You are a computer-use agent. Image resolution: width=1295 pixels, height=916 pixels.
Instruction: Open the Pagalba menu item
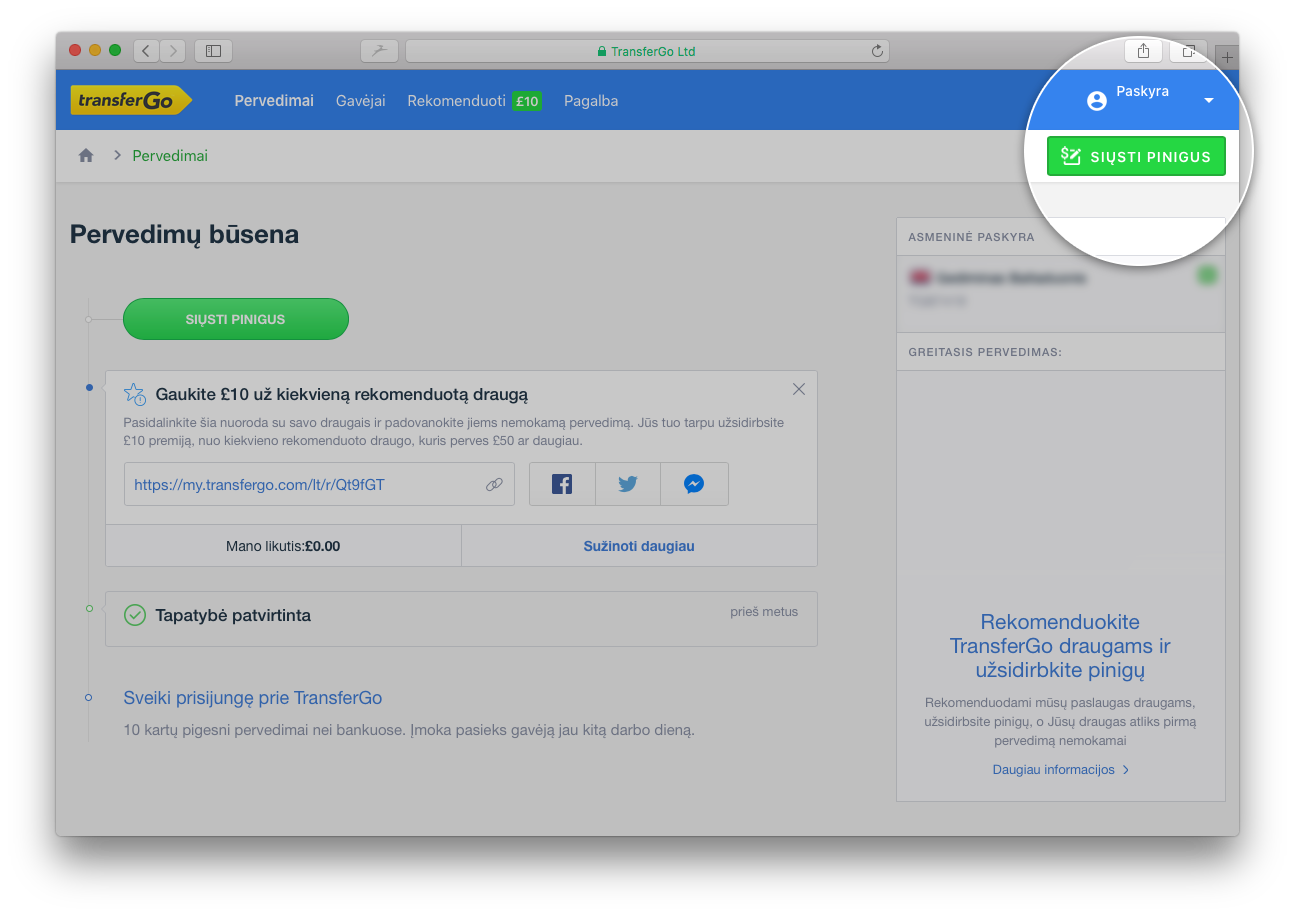click(x=591, y=101)
